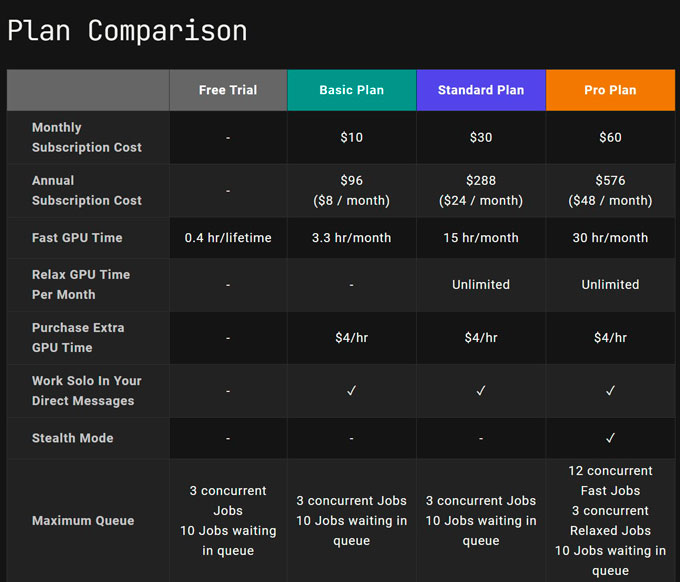Click the Fast GPU Time row label
Screen dimensions: 680x582
click(77, 238)
